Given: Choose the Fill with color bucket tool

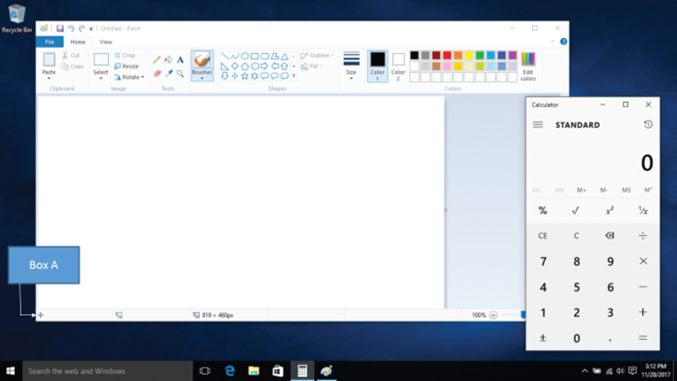Looking at the screenshot, I should (x=169, y=60).
